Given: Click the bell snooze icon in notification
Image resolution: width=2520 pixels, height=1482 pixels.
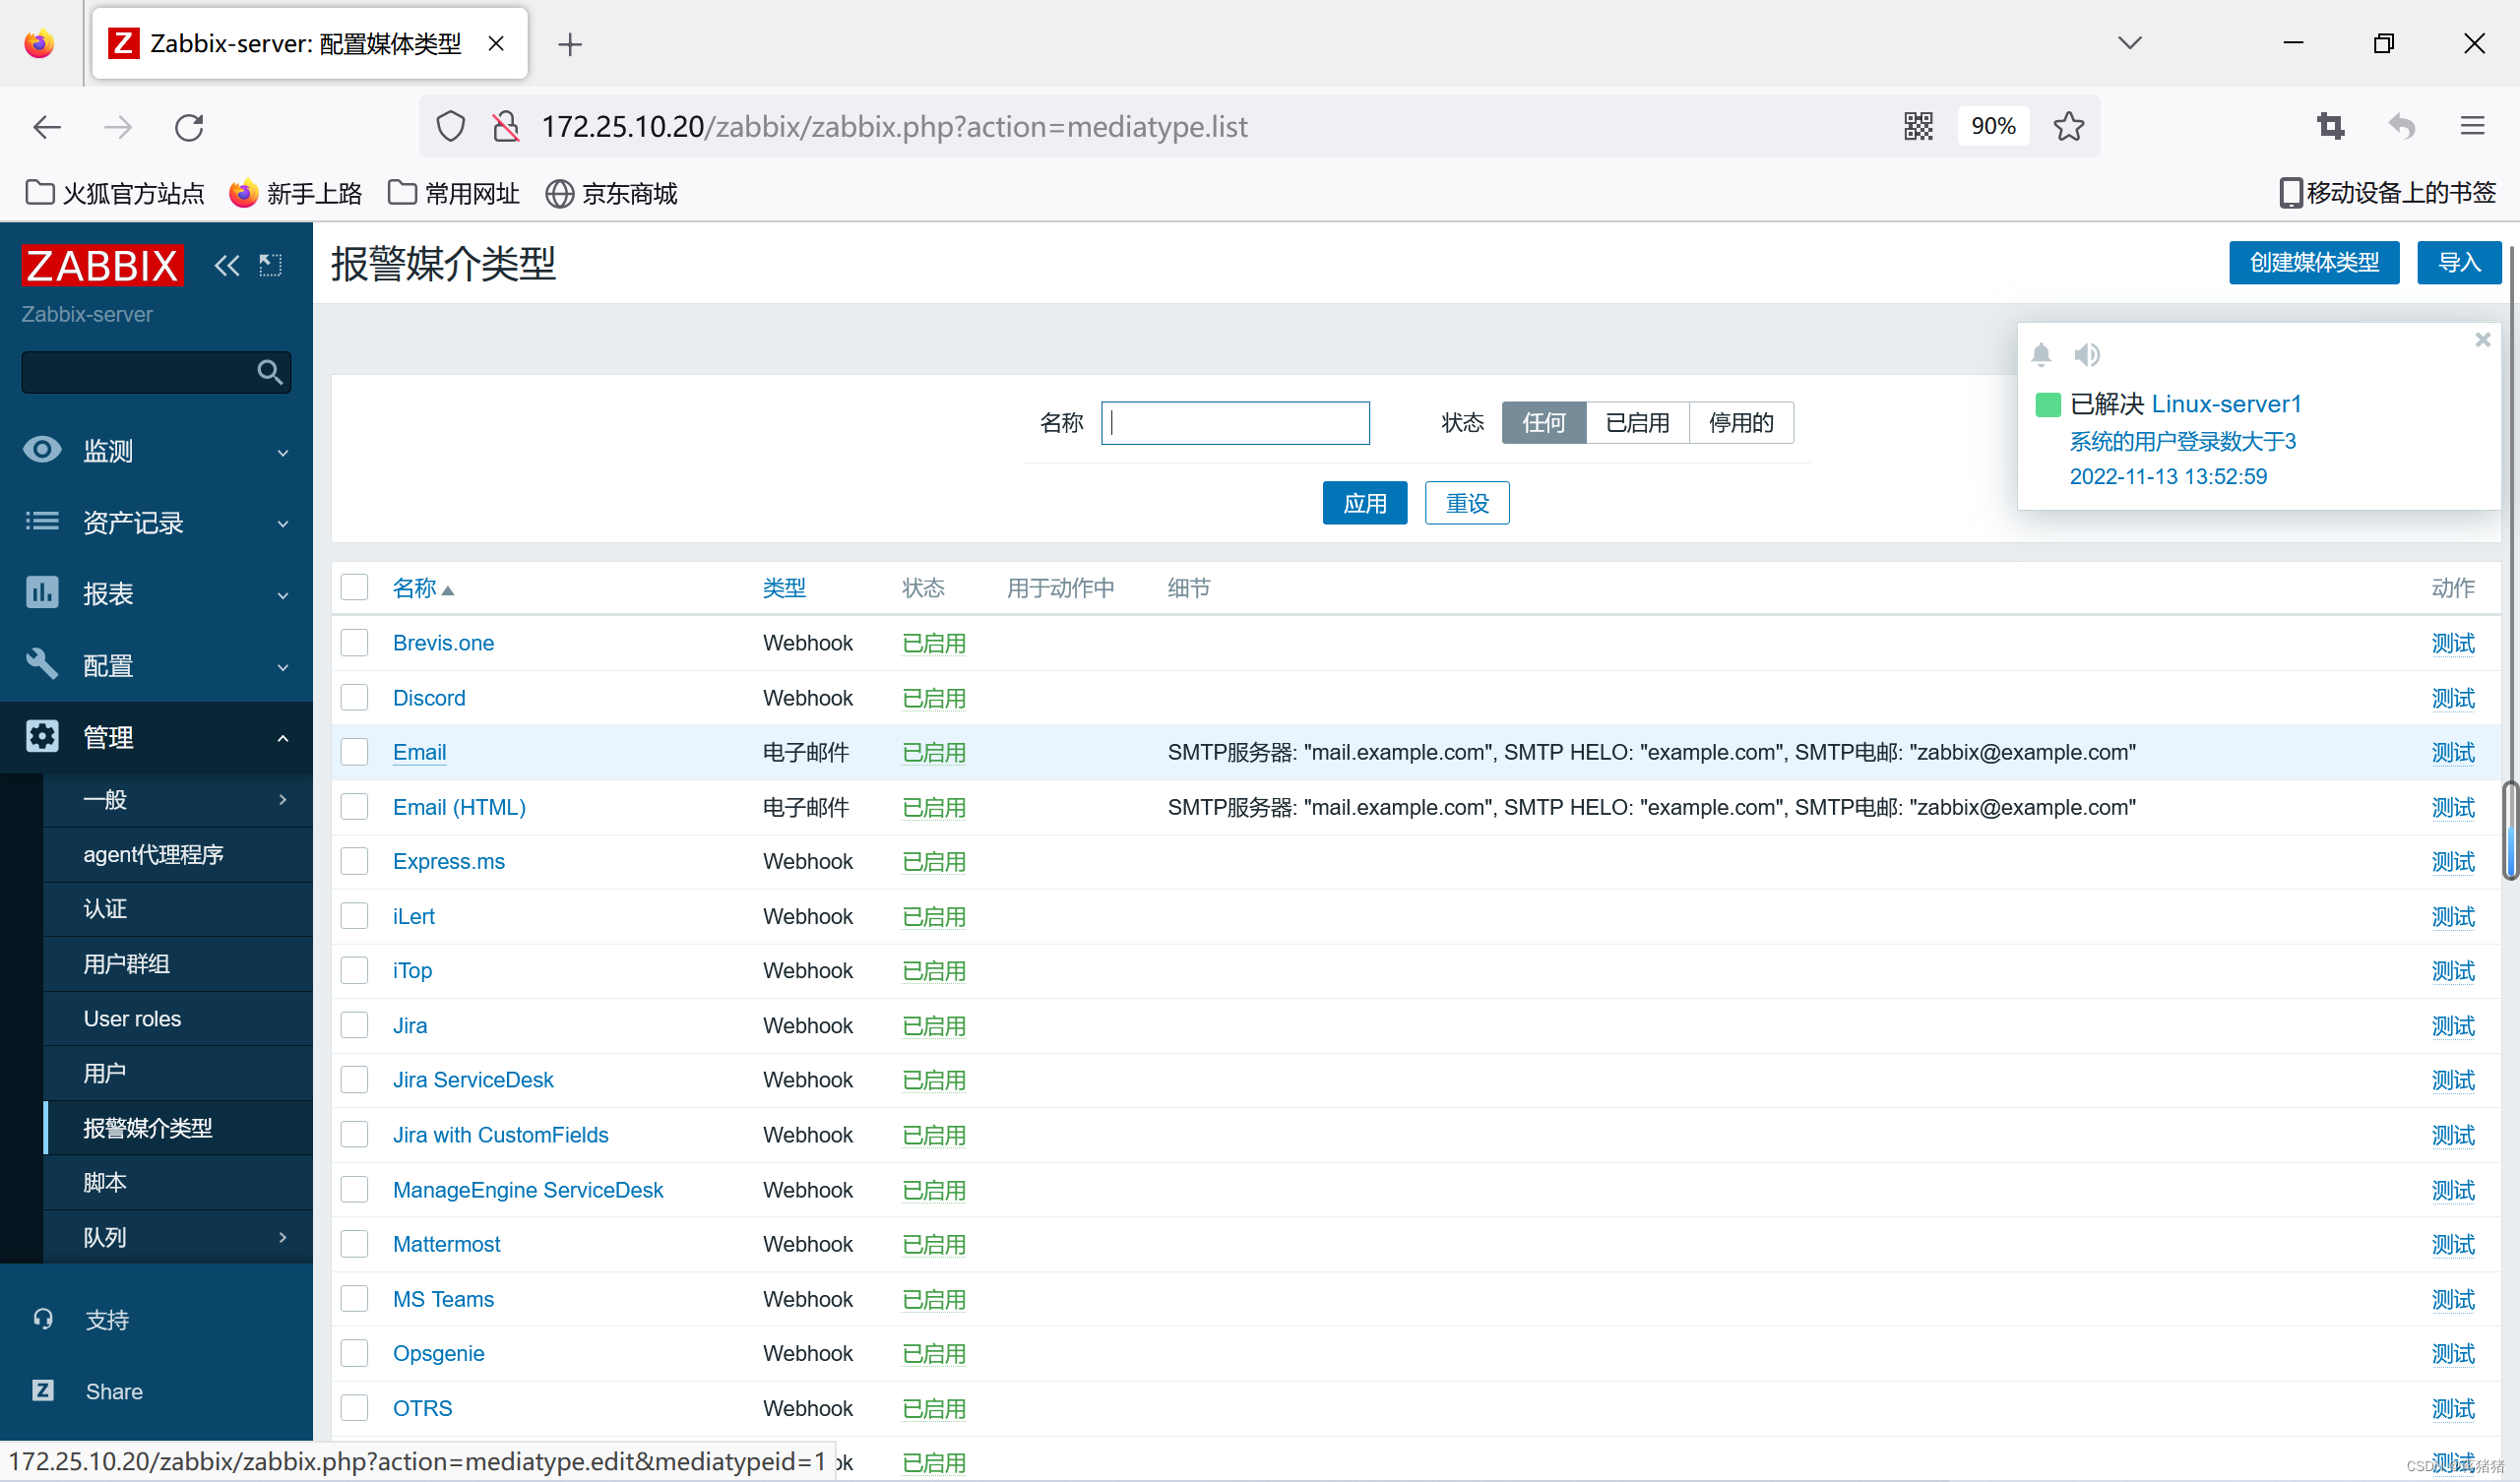Looking at the screenshot, I should pos(2041,354).
